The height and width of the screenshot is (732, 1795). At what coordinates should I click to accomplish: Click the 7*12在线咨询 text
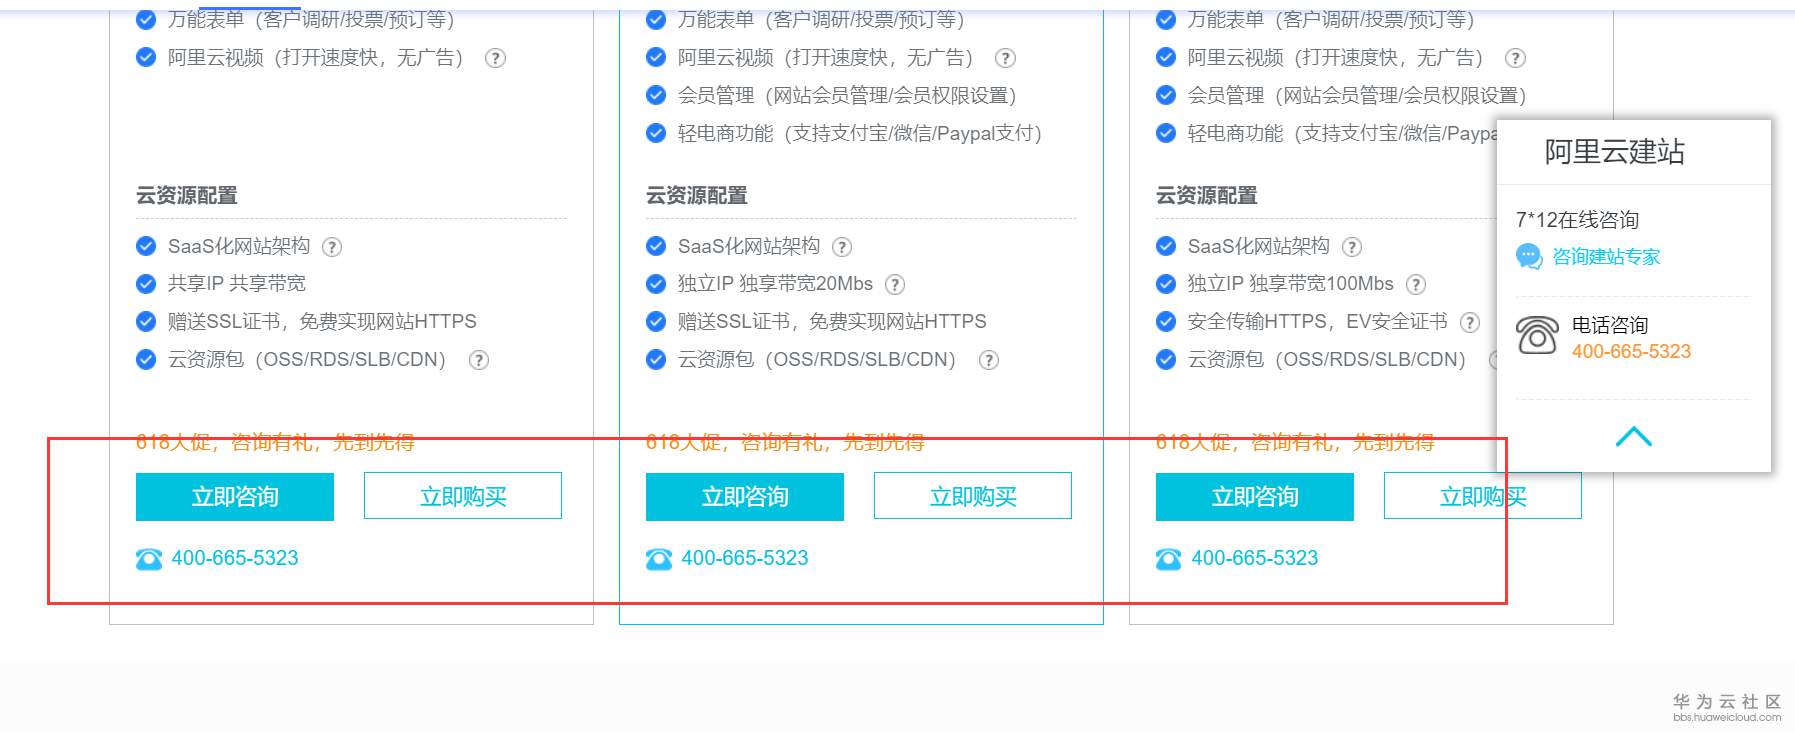[1577, 220]
